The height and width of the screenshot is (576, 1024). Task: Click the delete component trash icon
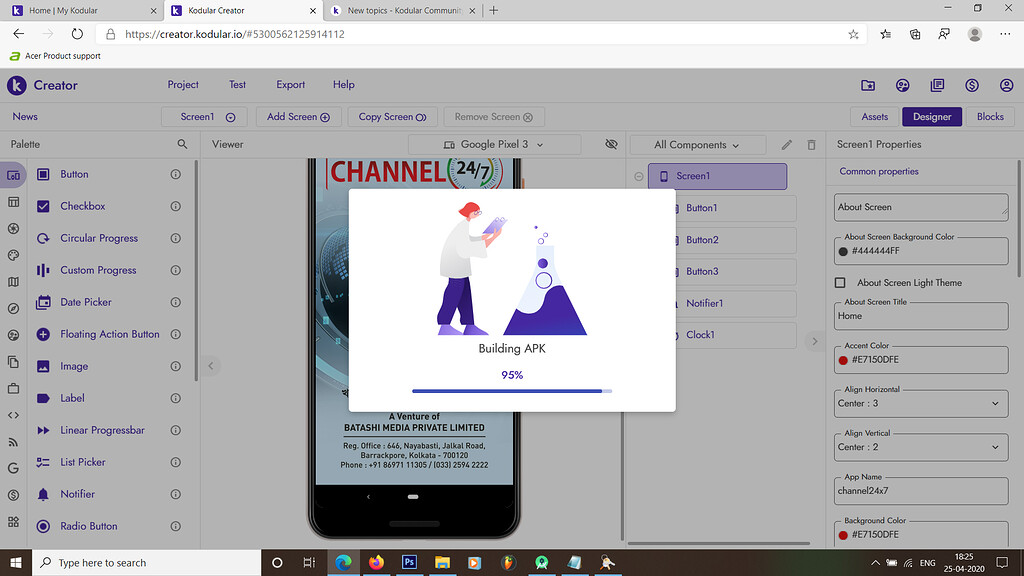811,145
